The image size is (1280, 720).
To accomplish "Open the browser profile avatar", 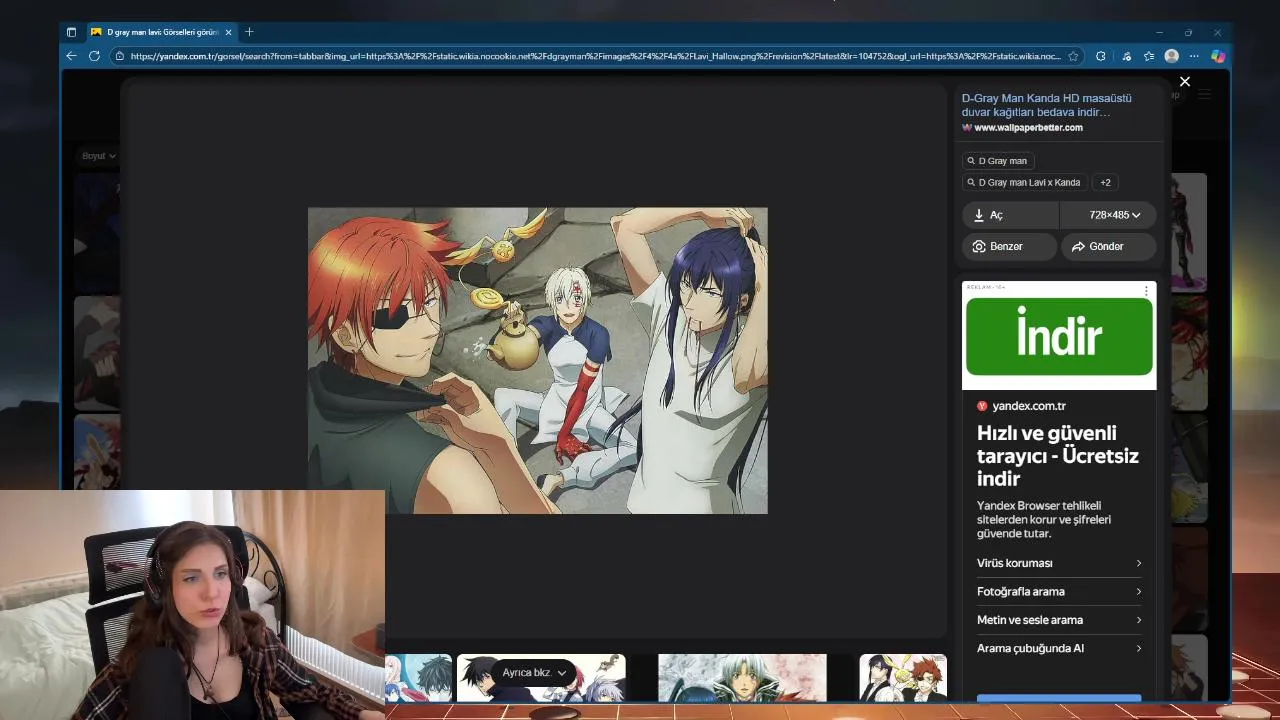I will (x=1171, y=56).
